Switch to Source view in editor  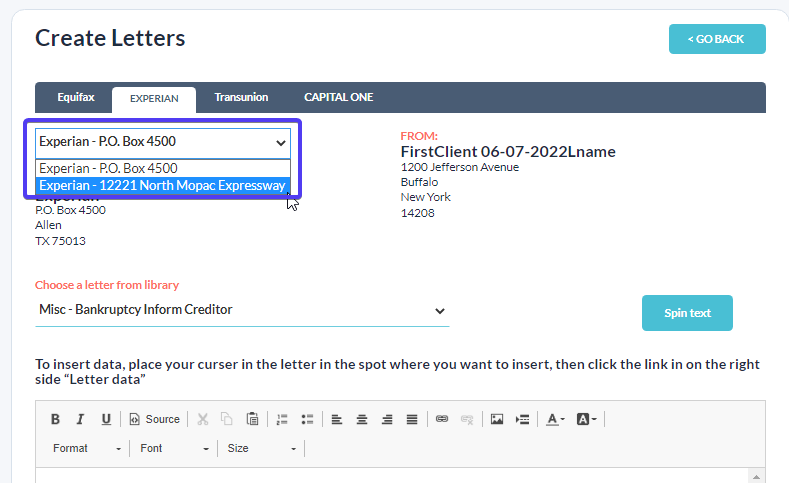155,419
